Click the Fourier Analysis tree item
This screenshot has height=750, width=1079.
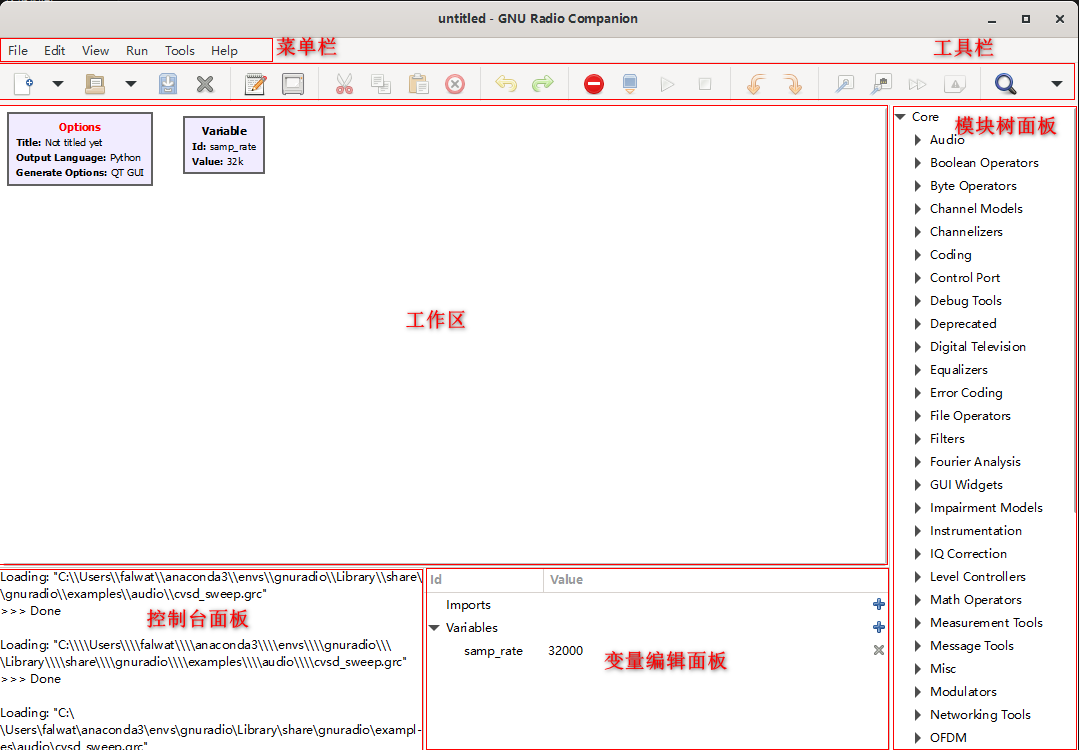tap(975, 462)
